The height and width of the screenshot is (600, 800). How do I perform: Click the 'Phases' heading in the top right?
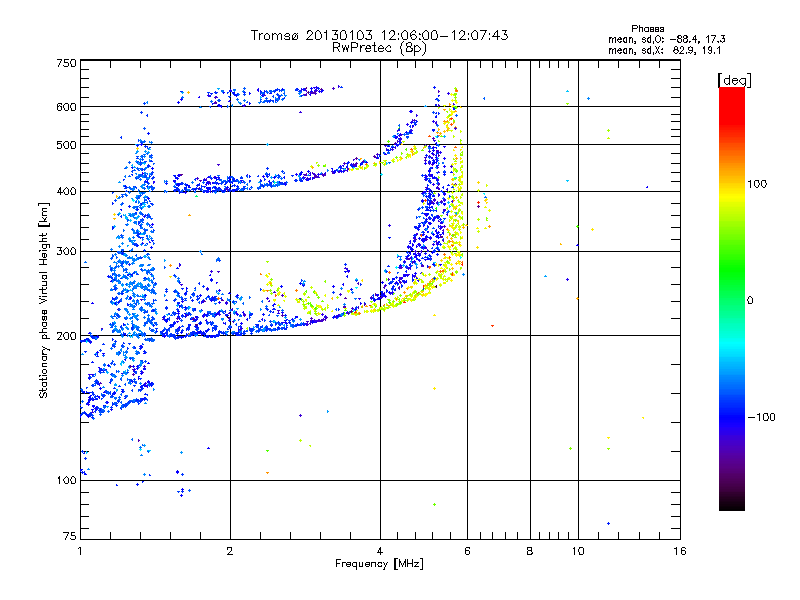[x=647, y=29]
